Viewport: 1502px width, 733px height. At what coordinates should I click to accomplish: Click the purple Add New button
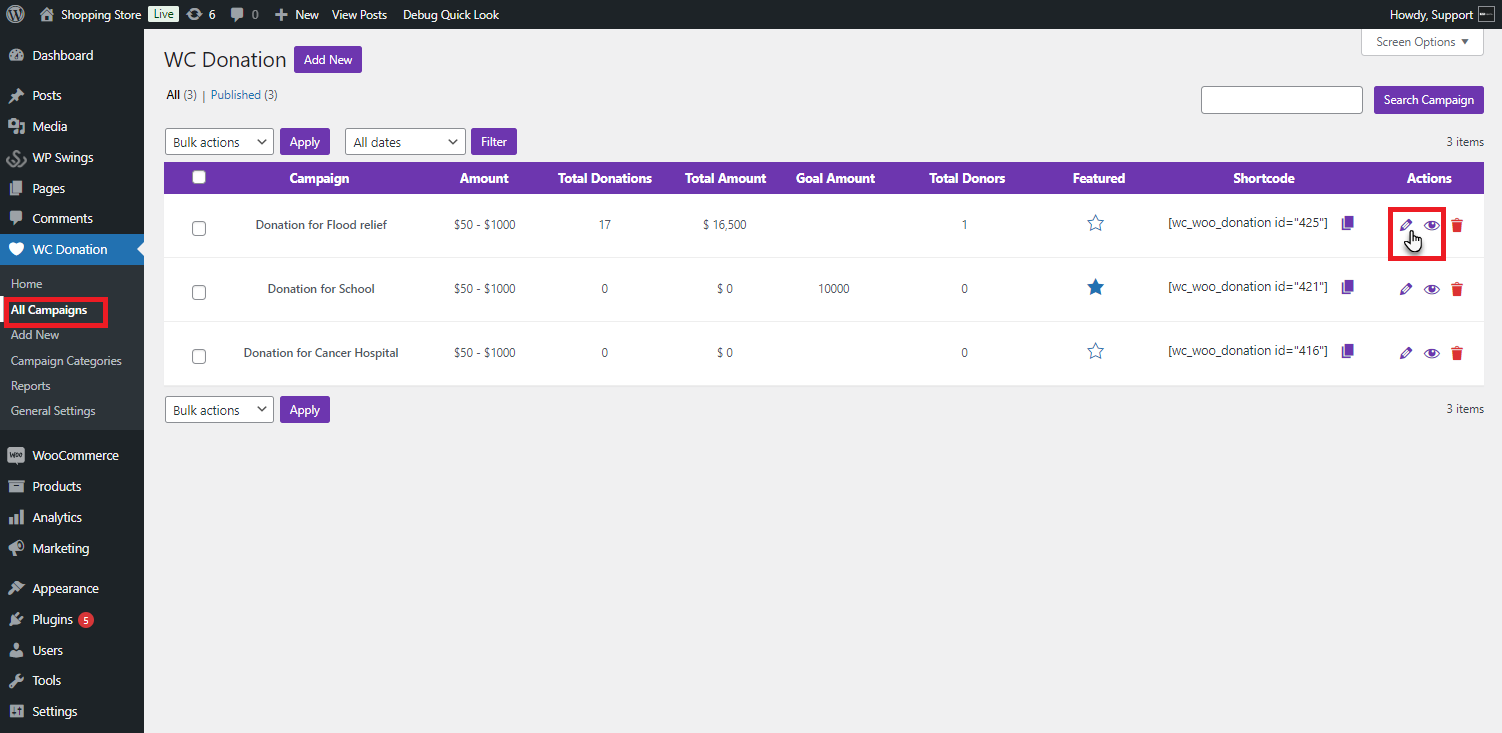328,60
